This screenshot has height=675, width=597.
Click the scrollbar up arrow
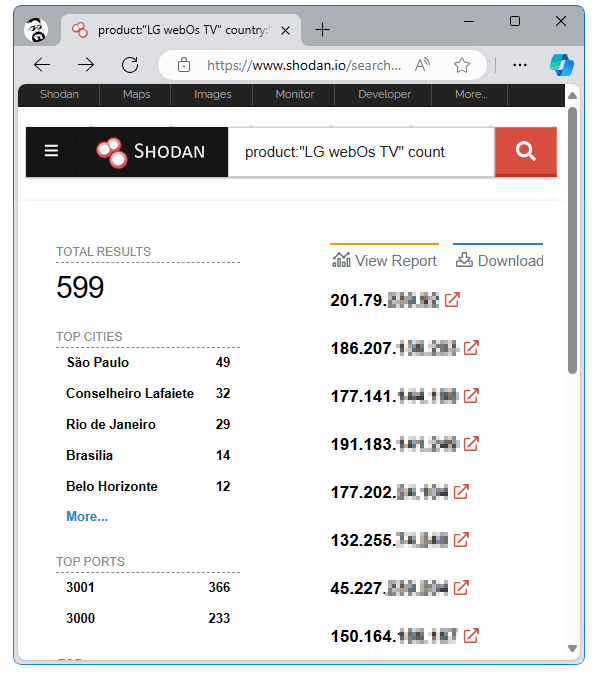pyautogui.click(x=572, y=96)
